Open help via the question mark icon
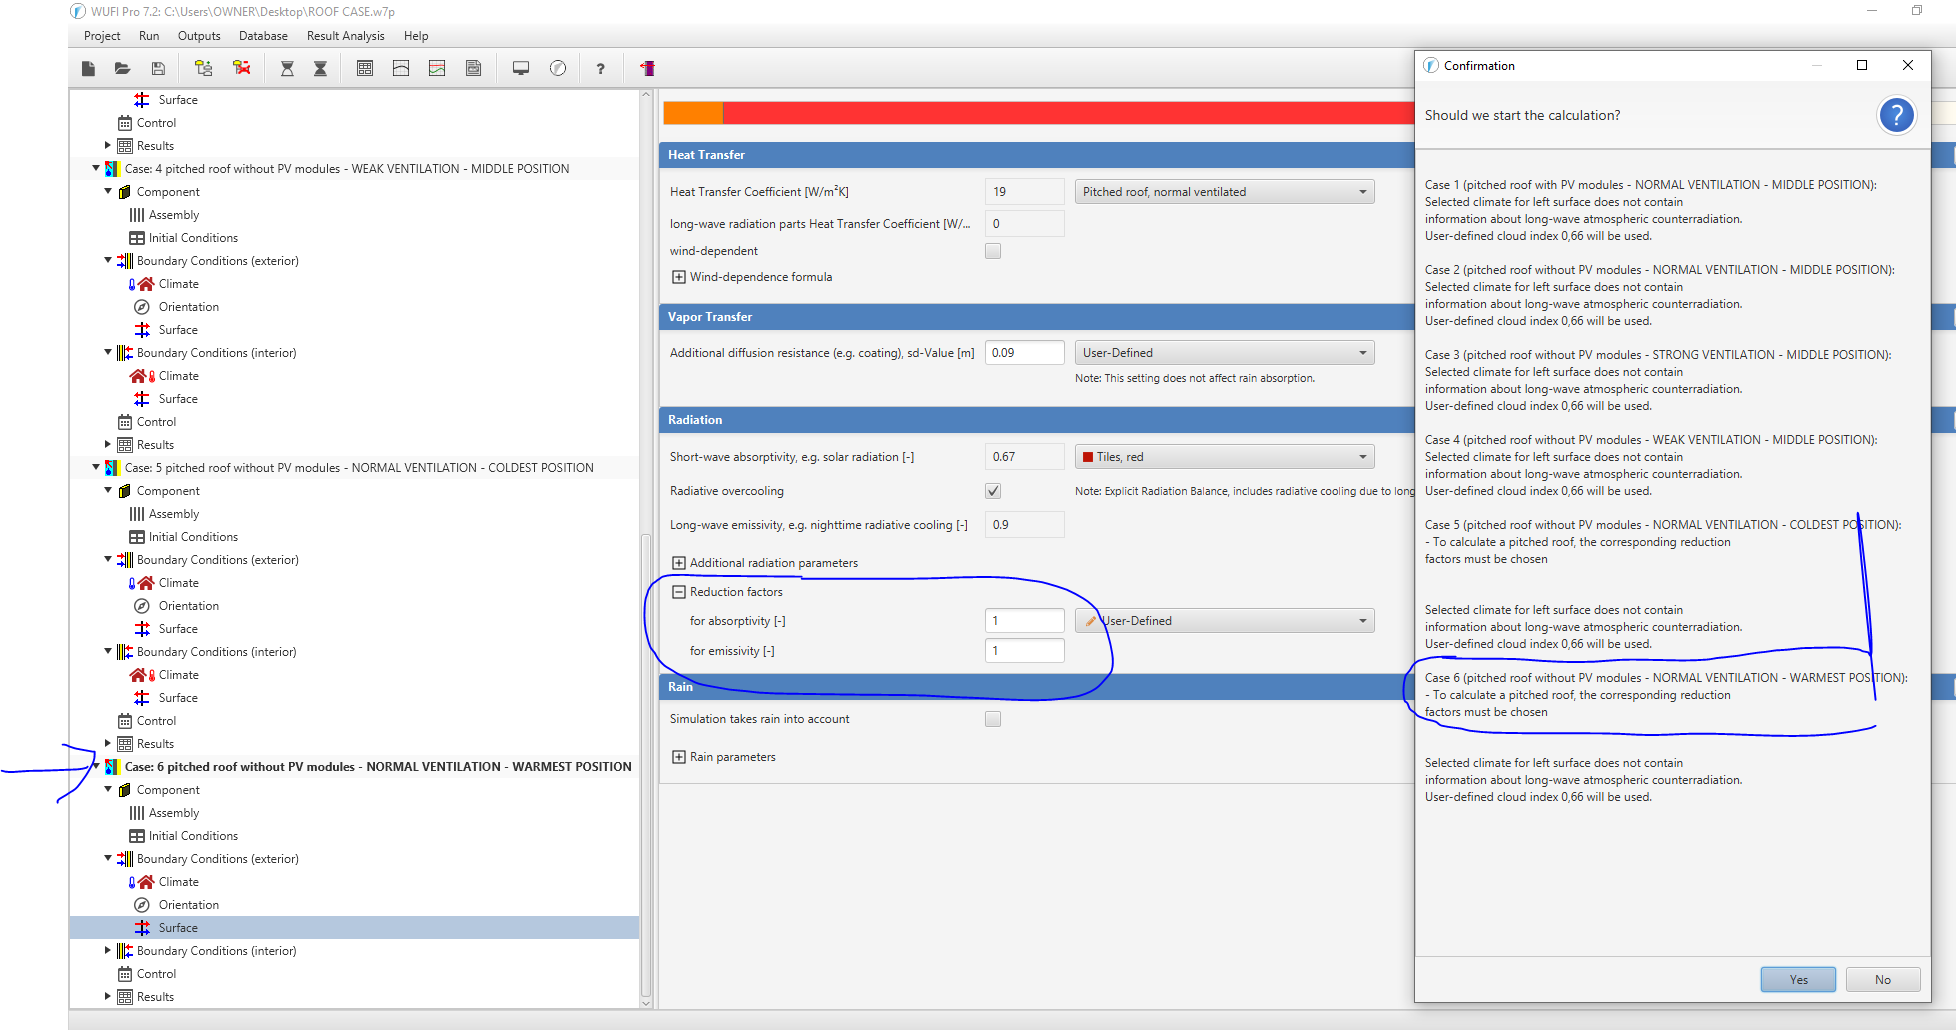 point(600,68)
